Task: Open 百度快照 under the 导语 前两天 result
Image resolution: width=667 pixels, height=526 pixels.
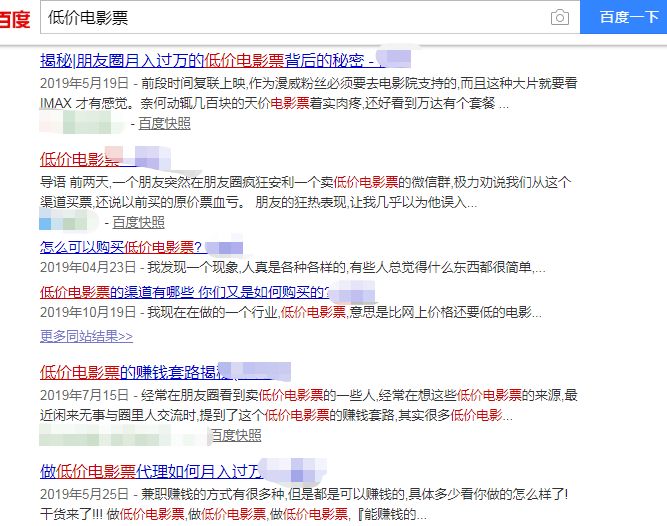Action: [x=139, y=222]
